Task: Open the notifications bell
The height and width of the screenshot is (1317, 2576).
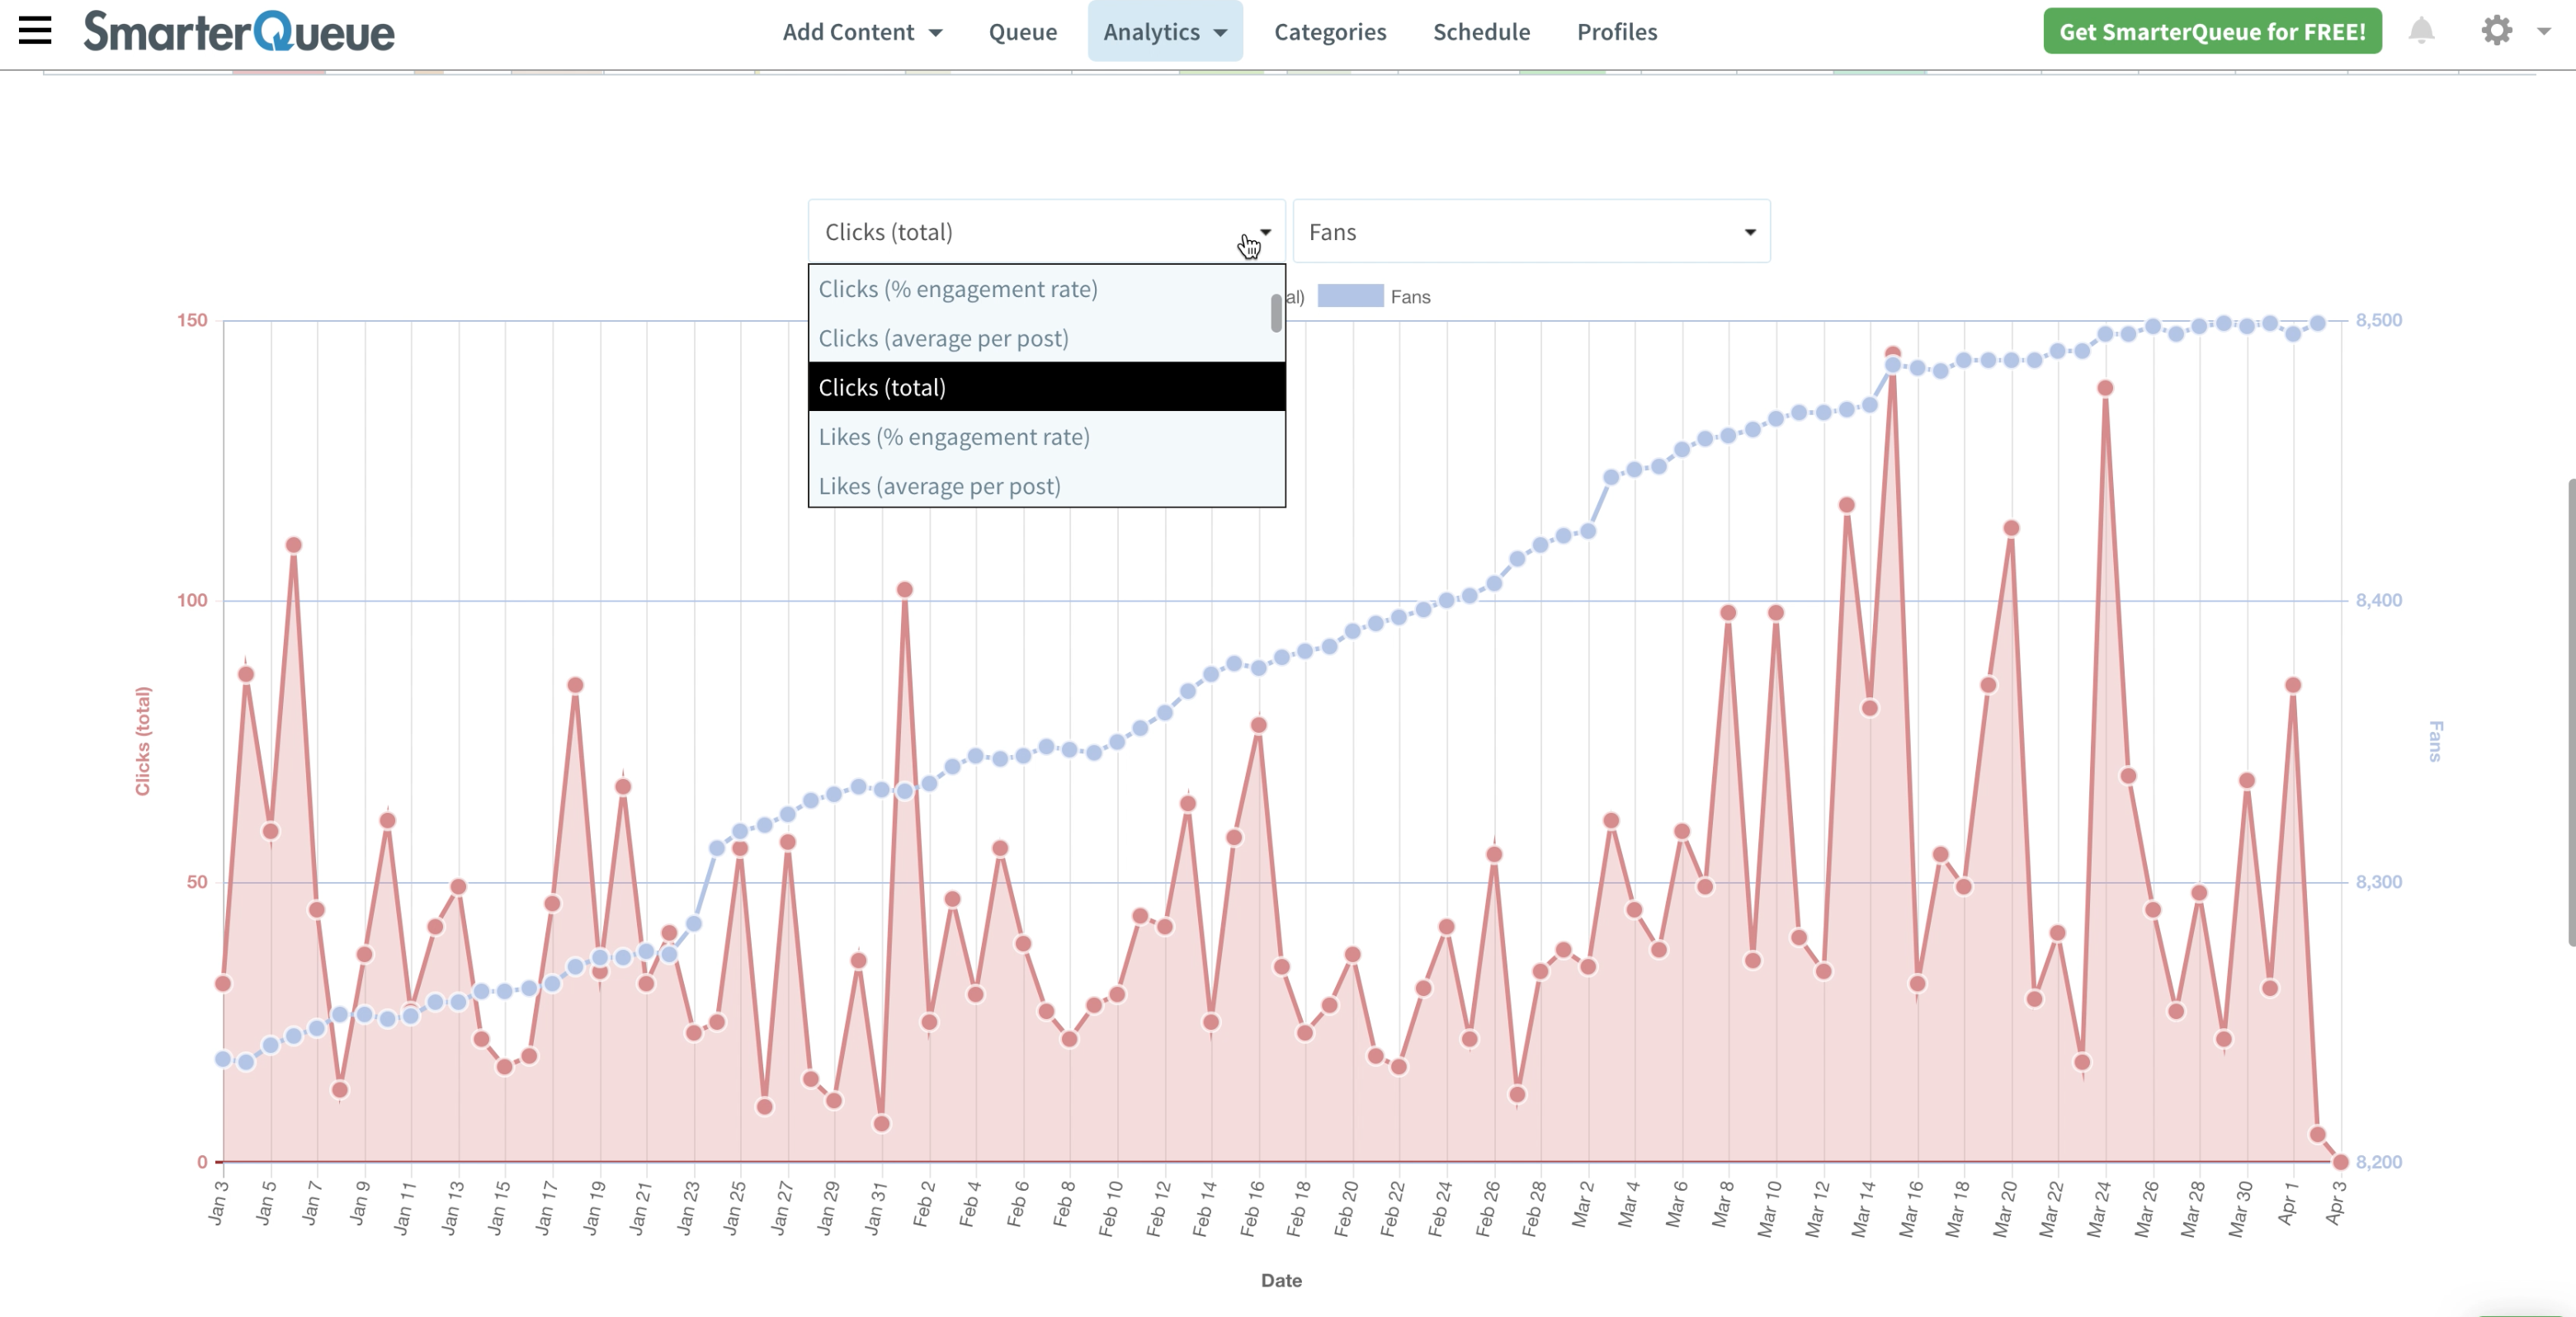Action: point(2421,31)
